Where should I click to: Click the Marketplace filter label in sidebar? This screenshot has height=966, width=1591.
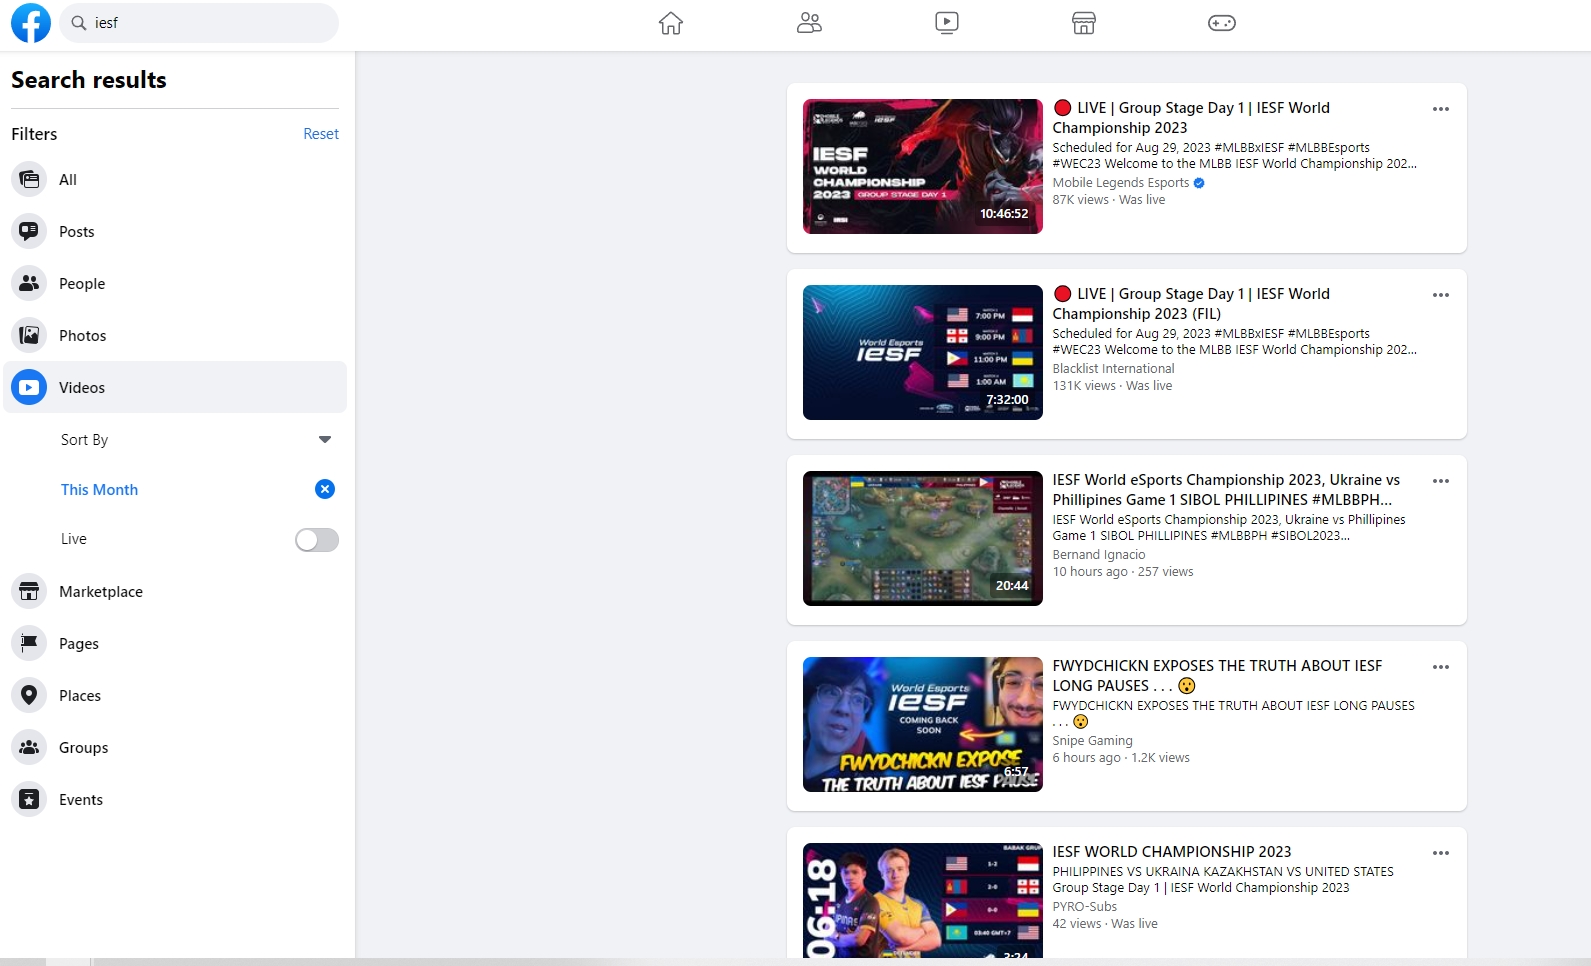coord(101,592)
